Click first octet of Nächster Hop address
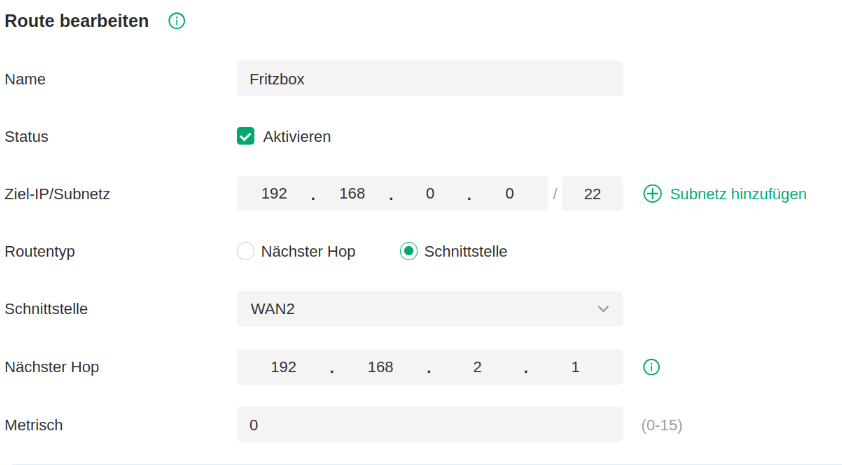842x465 pixels. (284, 367)
